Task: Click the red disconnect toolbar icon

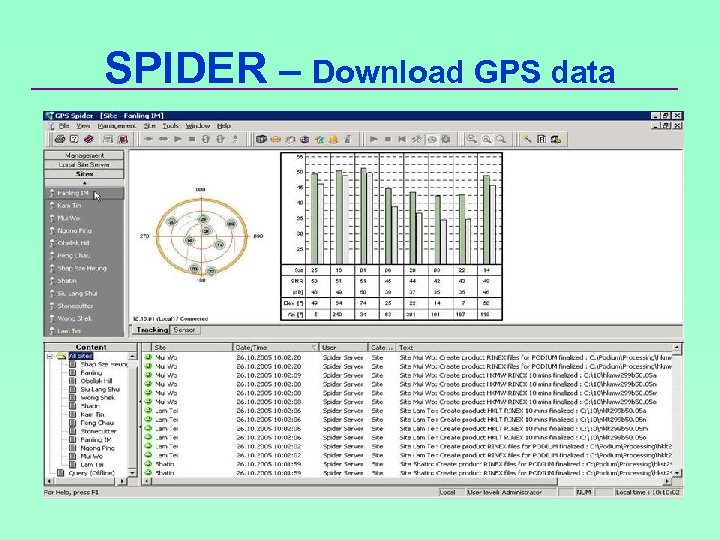Action: pos(123,139)
